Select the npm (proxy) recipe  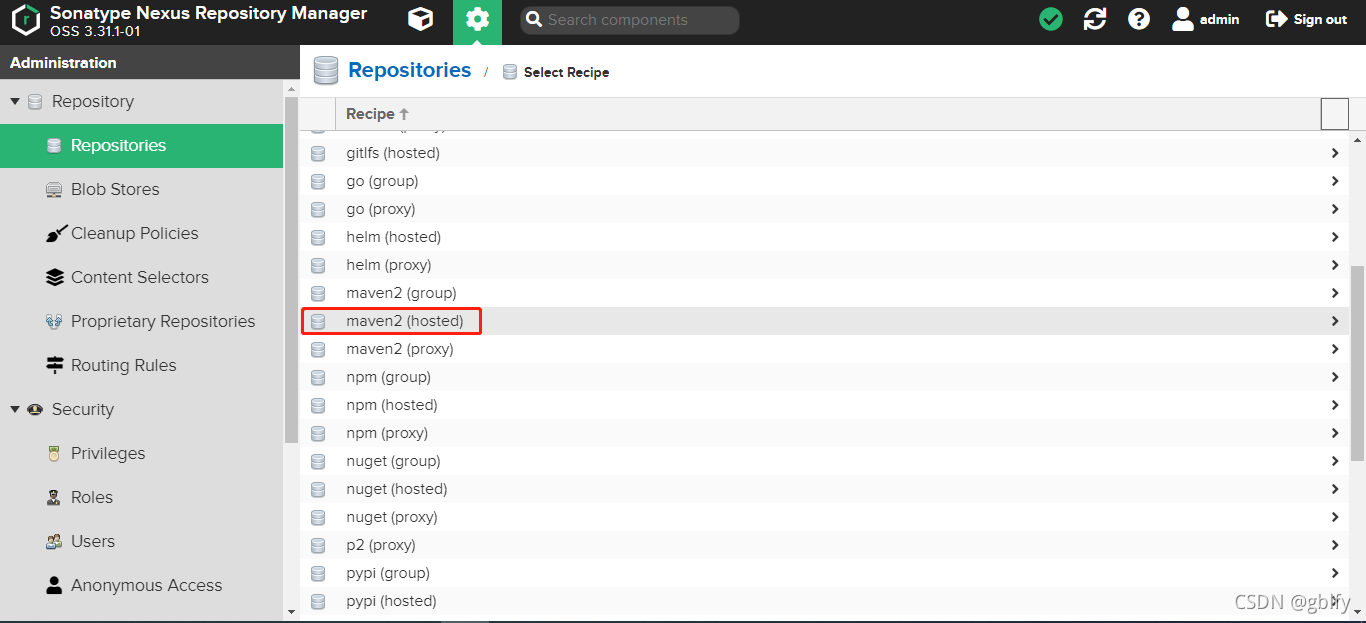tap(825, 433)
